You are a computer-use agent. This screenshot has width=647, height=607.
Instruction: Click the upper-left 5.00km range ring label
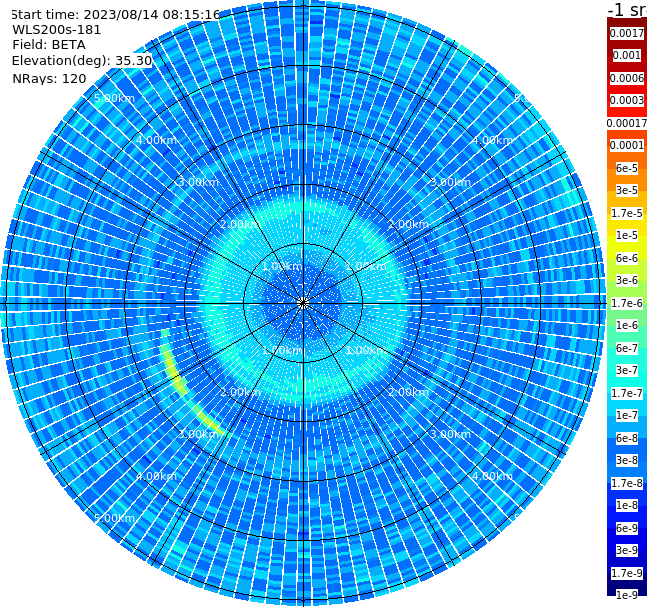coord(114,99)
